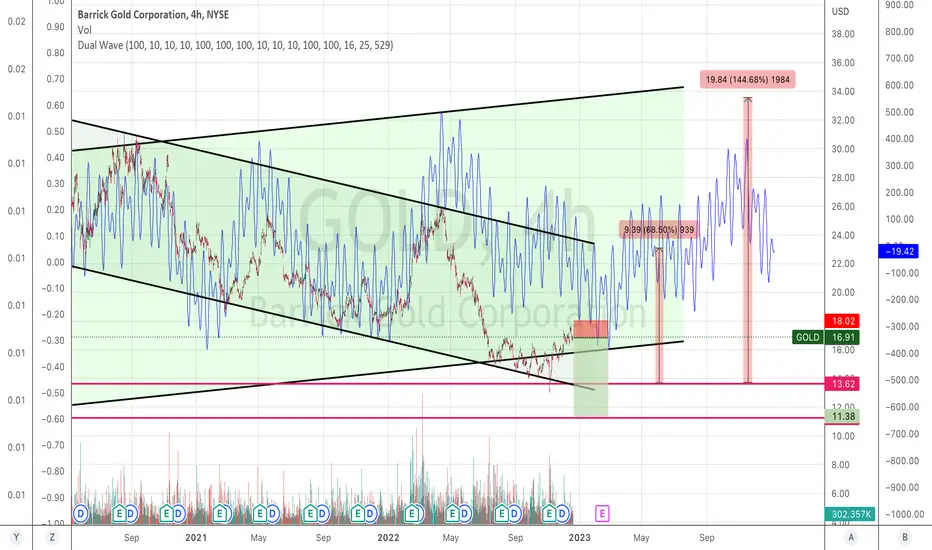Click the 302.357K volume label
Image resolution: width=932 pixels, height=550 pixels.
[851, 514]
